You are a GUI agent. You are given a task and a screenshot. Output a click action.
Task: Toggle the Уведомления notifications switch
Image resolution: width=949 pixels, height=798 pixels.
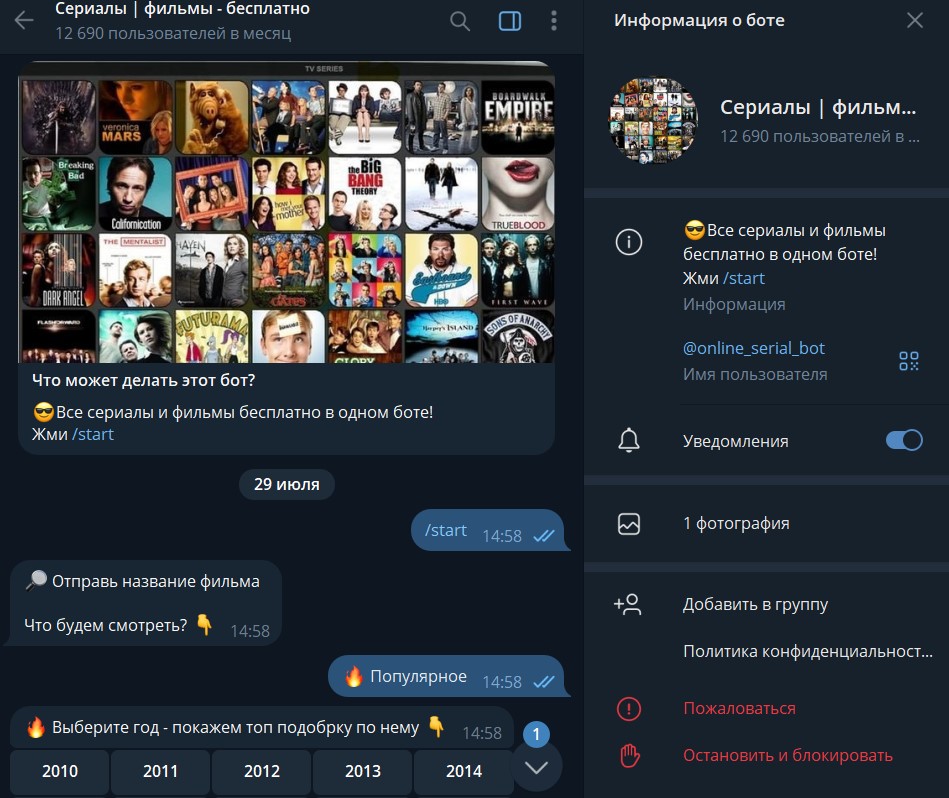pyautogui.click(x=903, y=441)
